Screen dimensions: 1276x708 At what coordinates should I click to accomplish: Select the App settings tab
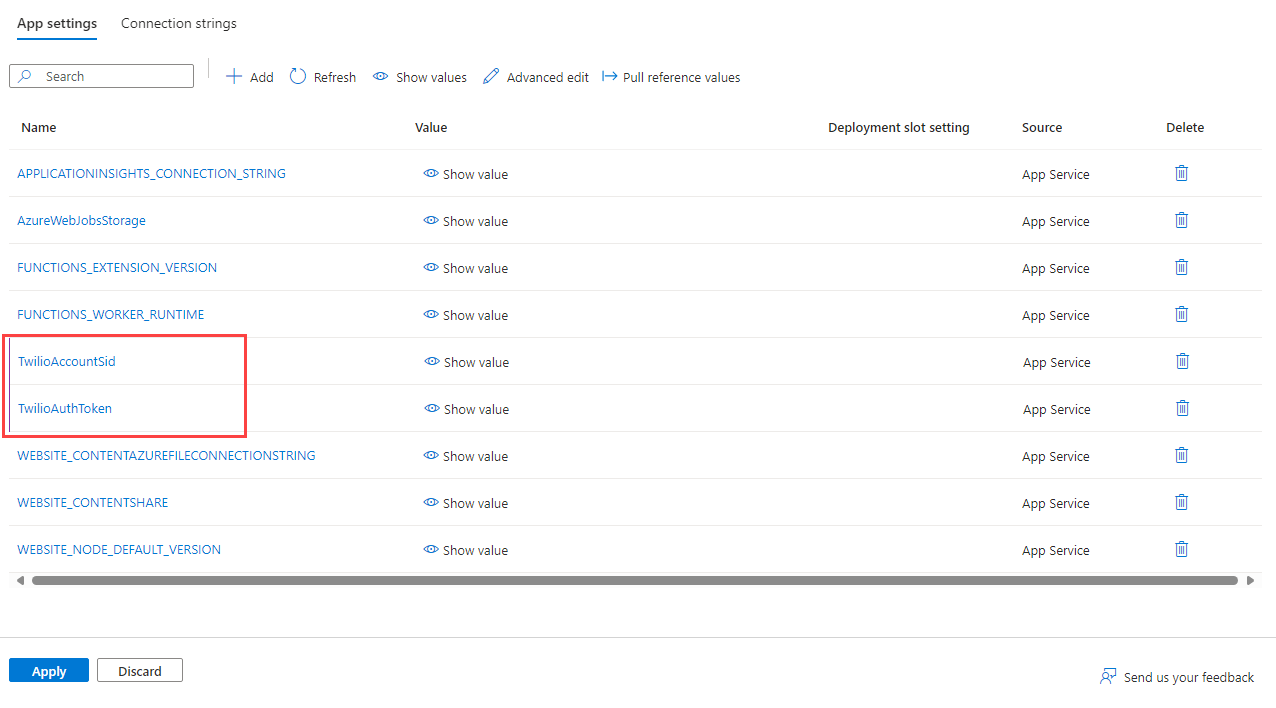pyautogui.click(x=57, y=23)
